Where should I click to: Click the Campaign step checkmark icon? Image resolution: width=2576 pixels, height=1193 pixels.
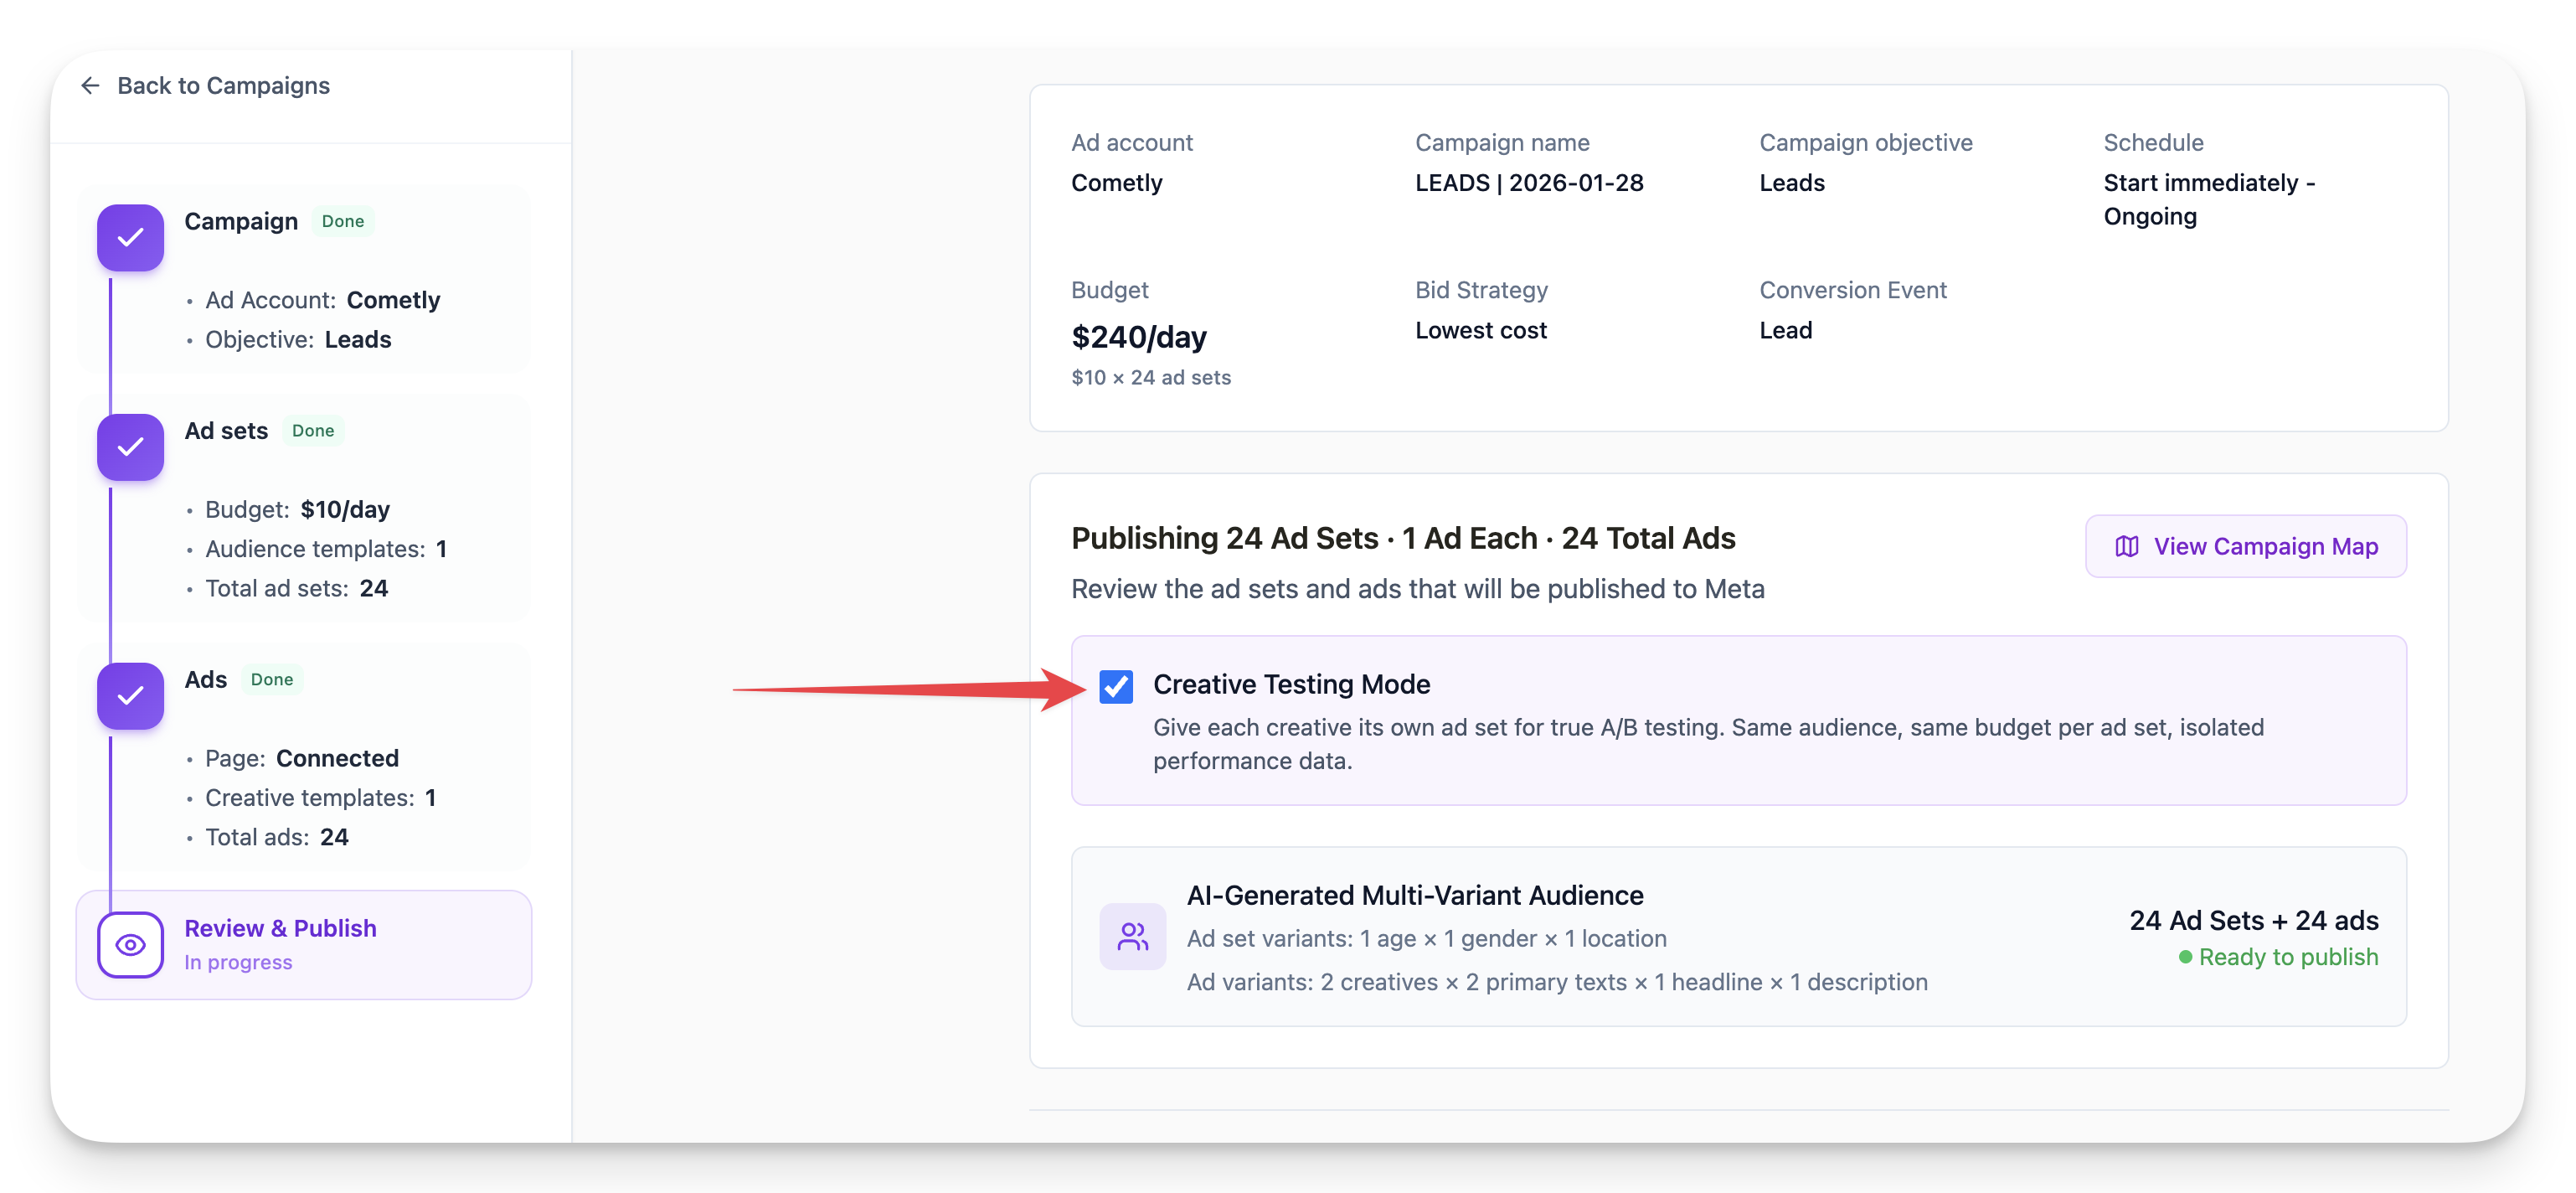(x=130, y=238)
